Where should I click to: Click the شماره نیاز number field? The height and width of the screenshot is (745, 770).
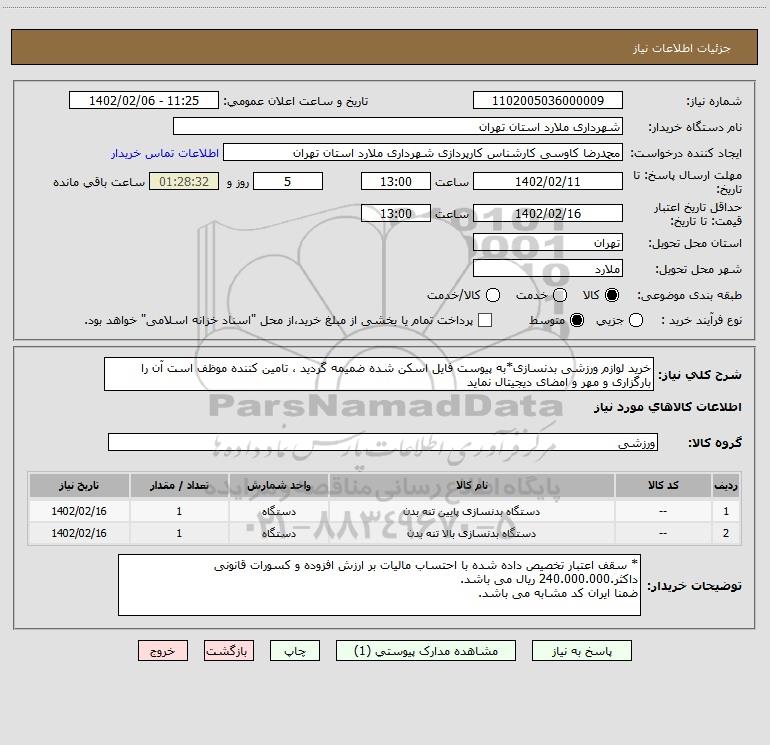[548, 100]
